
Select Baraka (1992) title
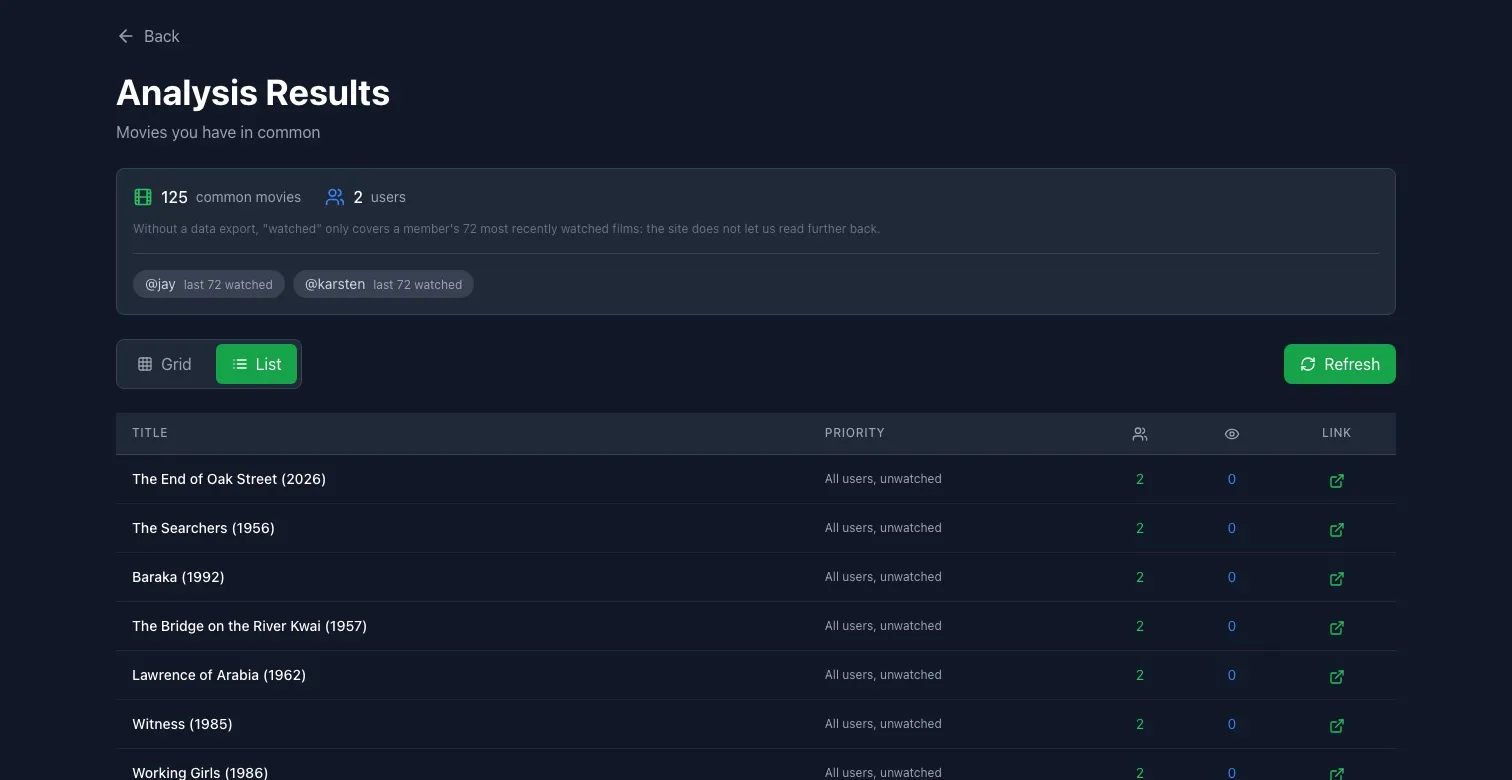(178, 577)
